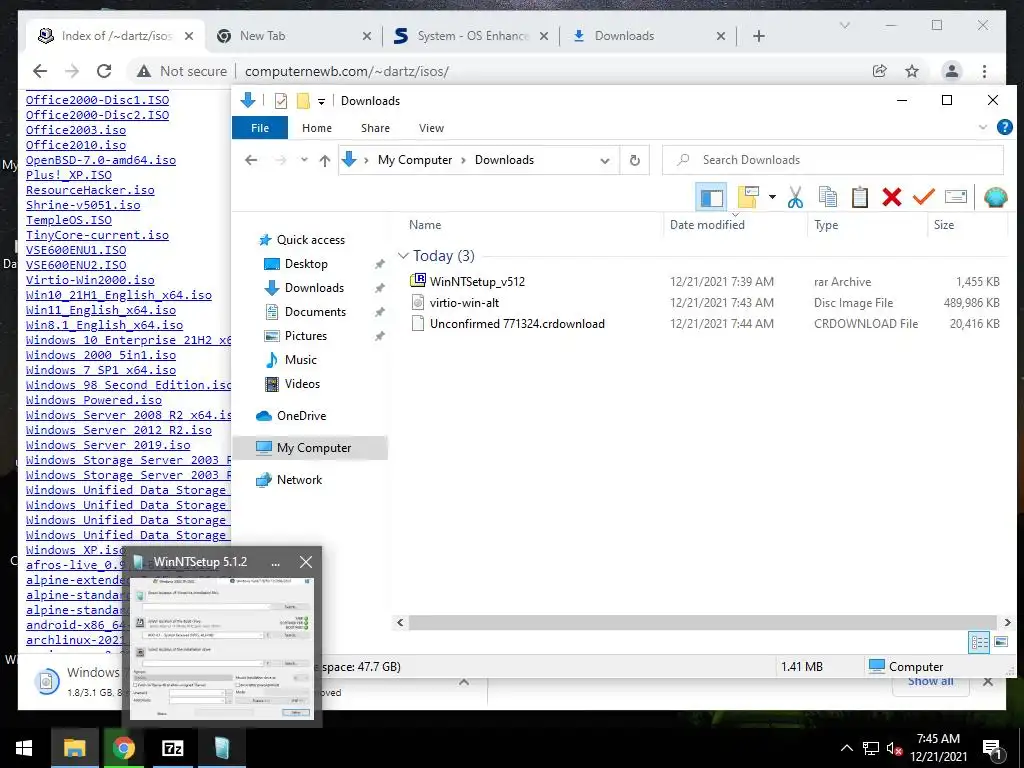Open recent locations dropdown in Explorer

(x=304, y=160)
